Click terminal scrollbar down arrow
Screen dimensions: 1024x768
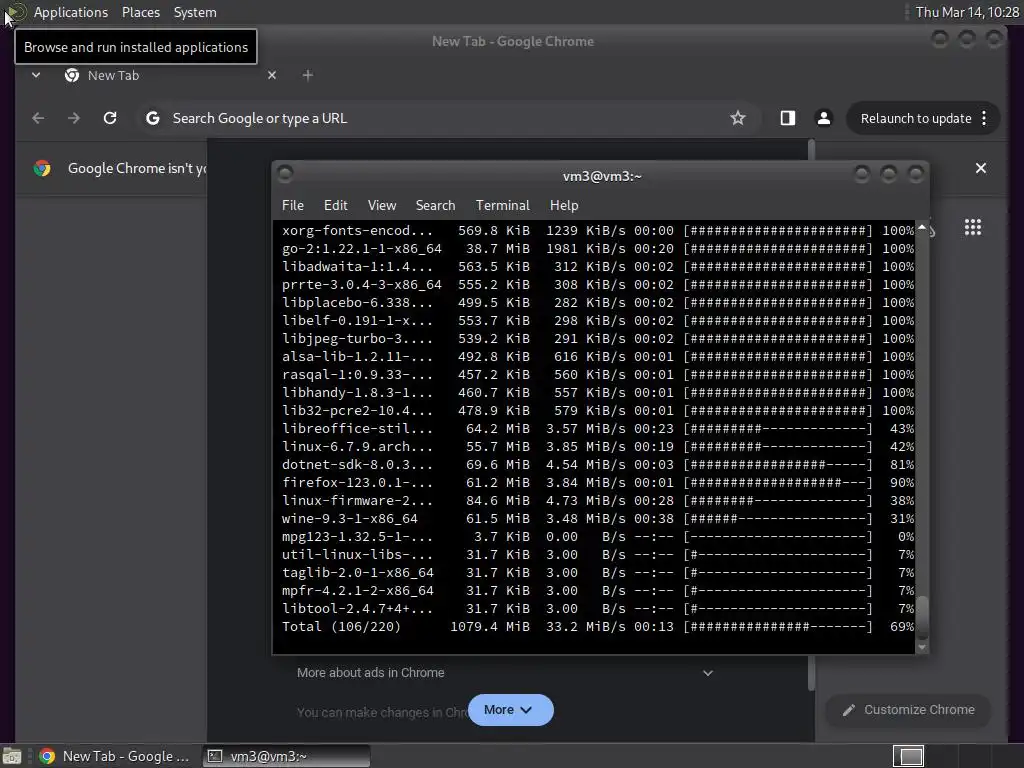tap(922, 647)
